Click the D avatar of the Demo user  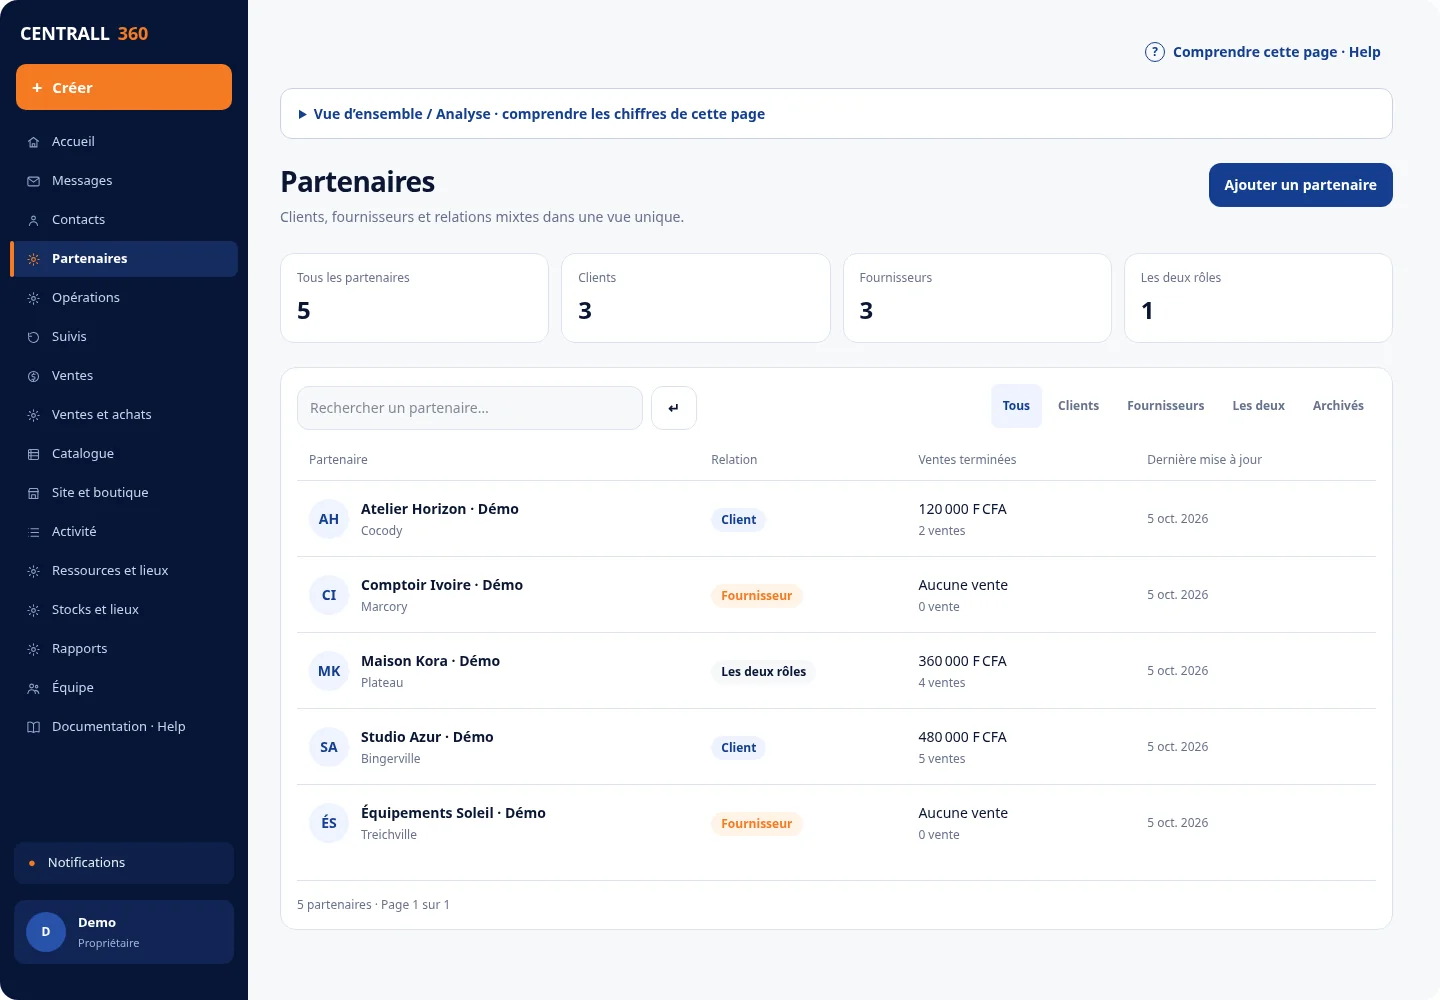point(46,932)
